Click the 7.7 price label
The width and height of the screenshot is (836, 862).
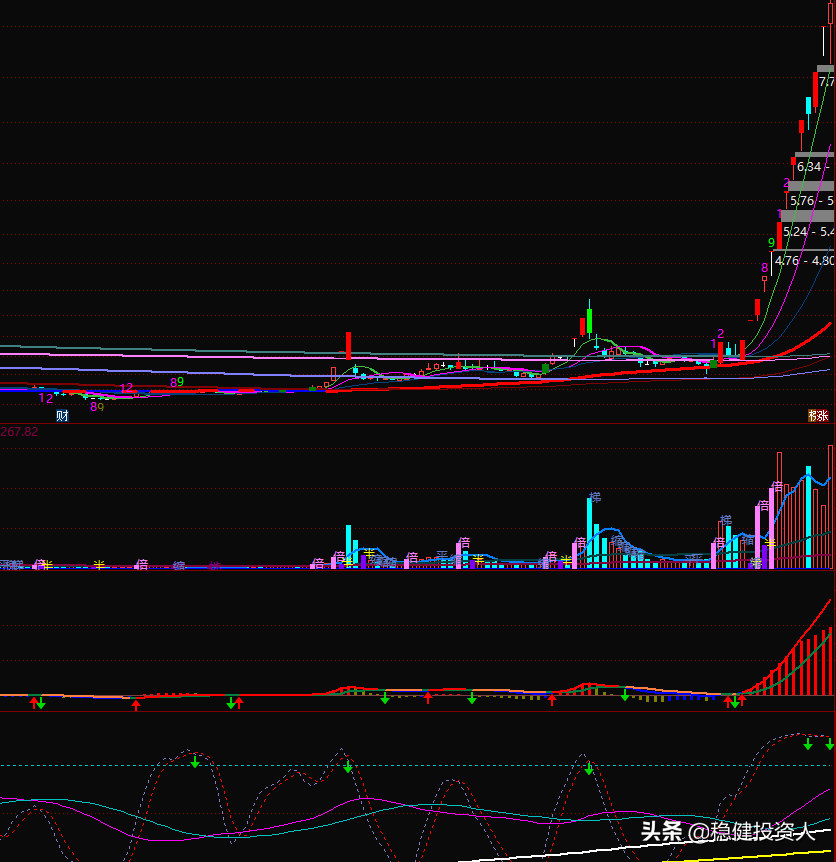[x=827, y=82]
